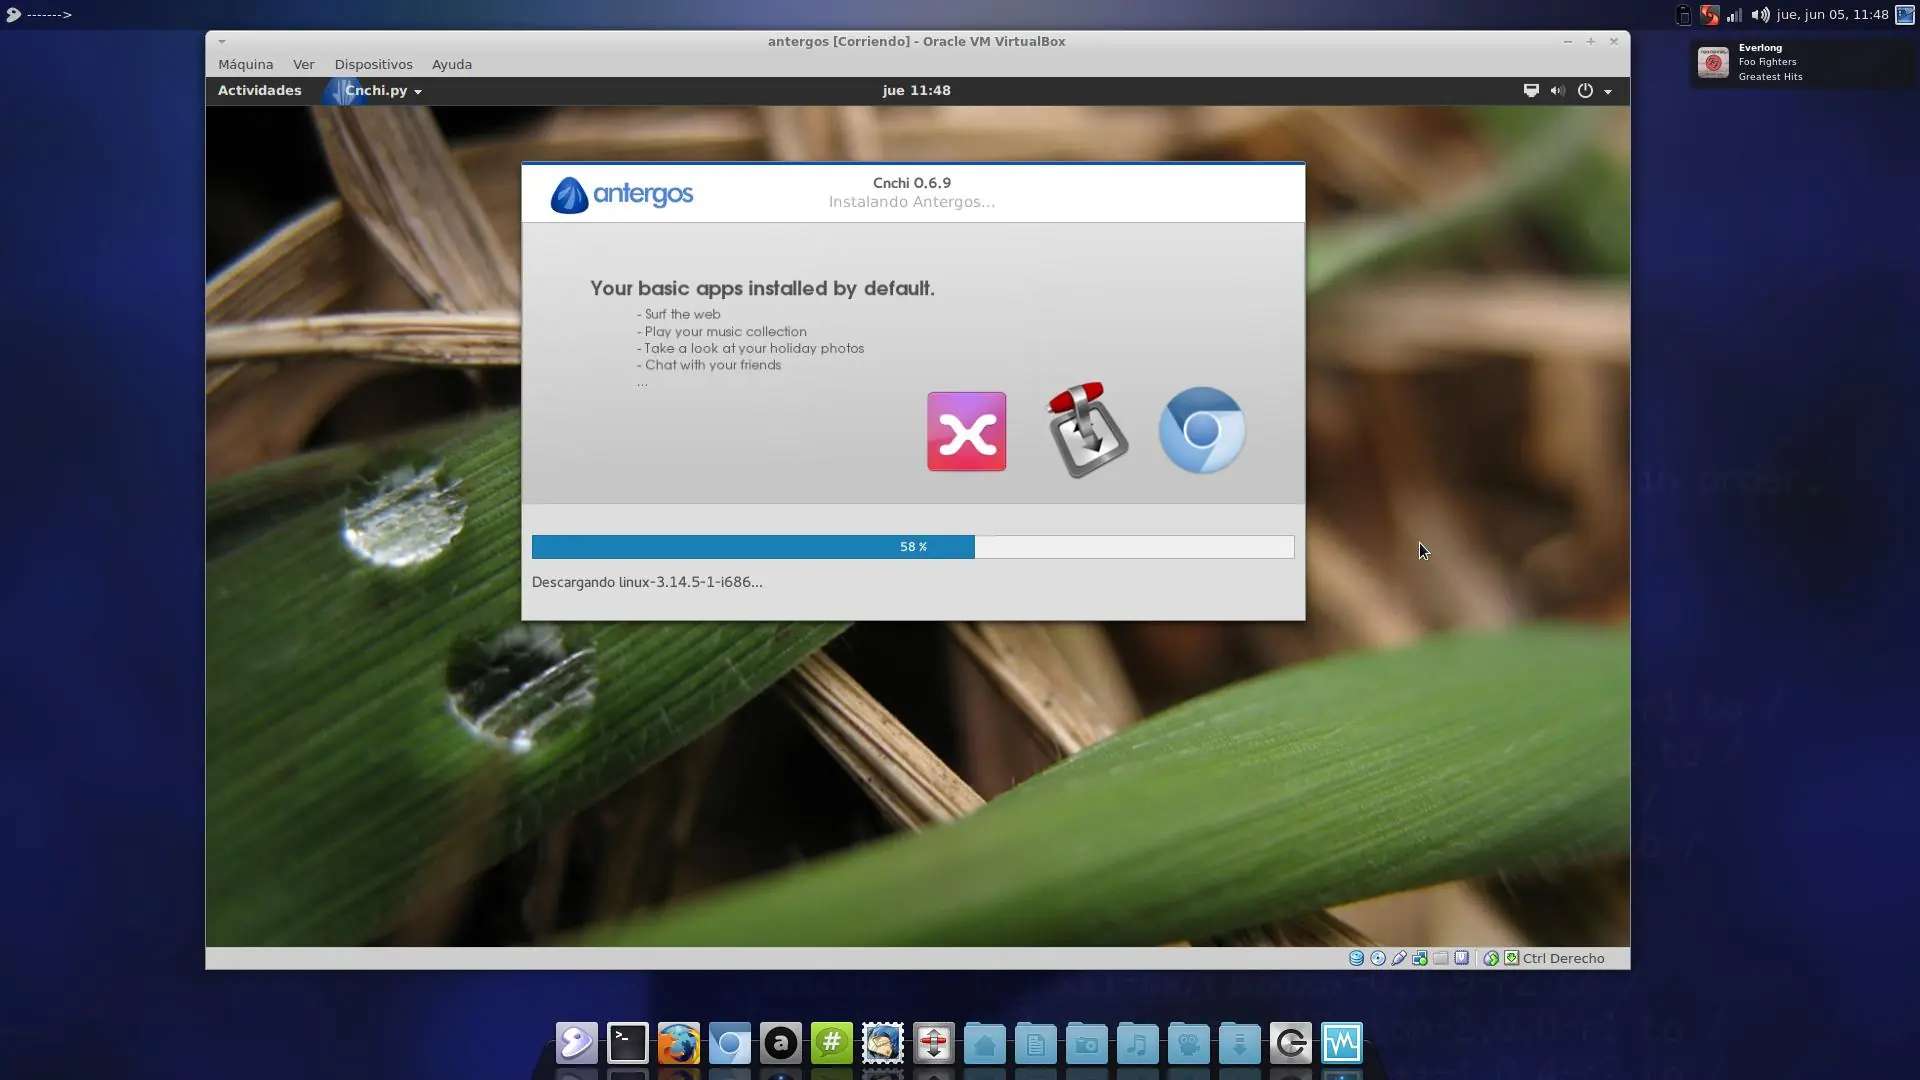The height and width of the screenshot is (1080, 1920).
Task: Open the system monitor icon in the dock
Action: pyautogui.click(x=1342, y=1043)
